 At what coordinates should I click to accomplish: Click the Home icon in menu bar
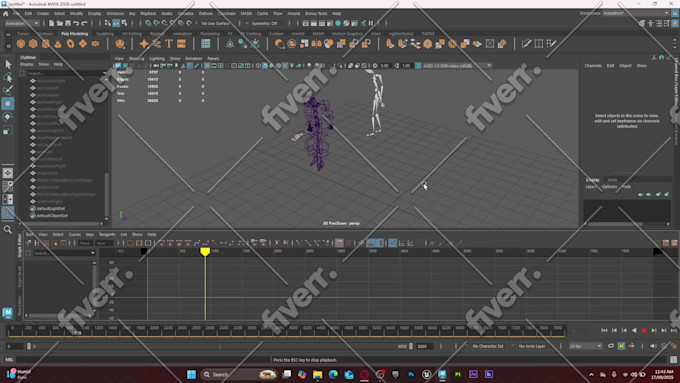[x=6, y=13]
